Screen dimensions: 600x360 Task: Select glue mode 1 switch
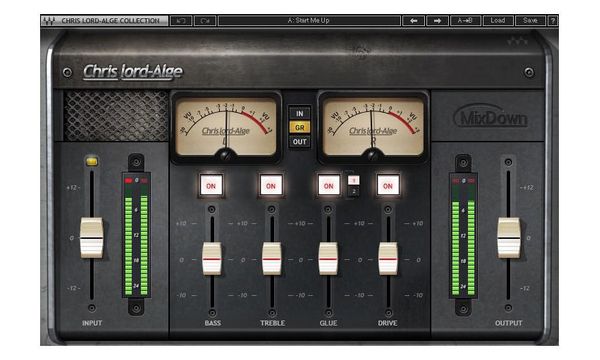354,180
